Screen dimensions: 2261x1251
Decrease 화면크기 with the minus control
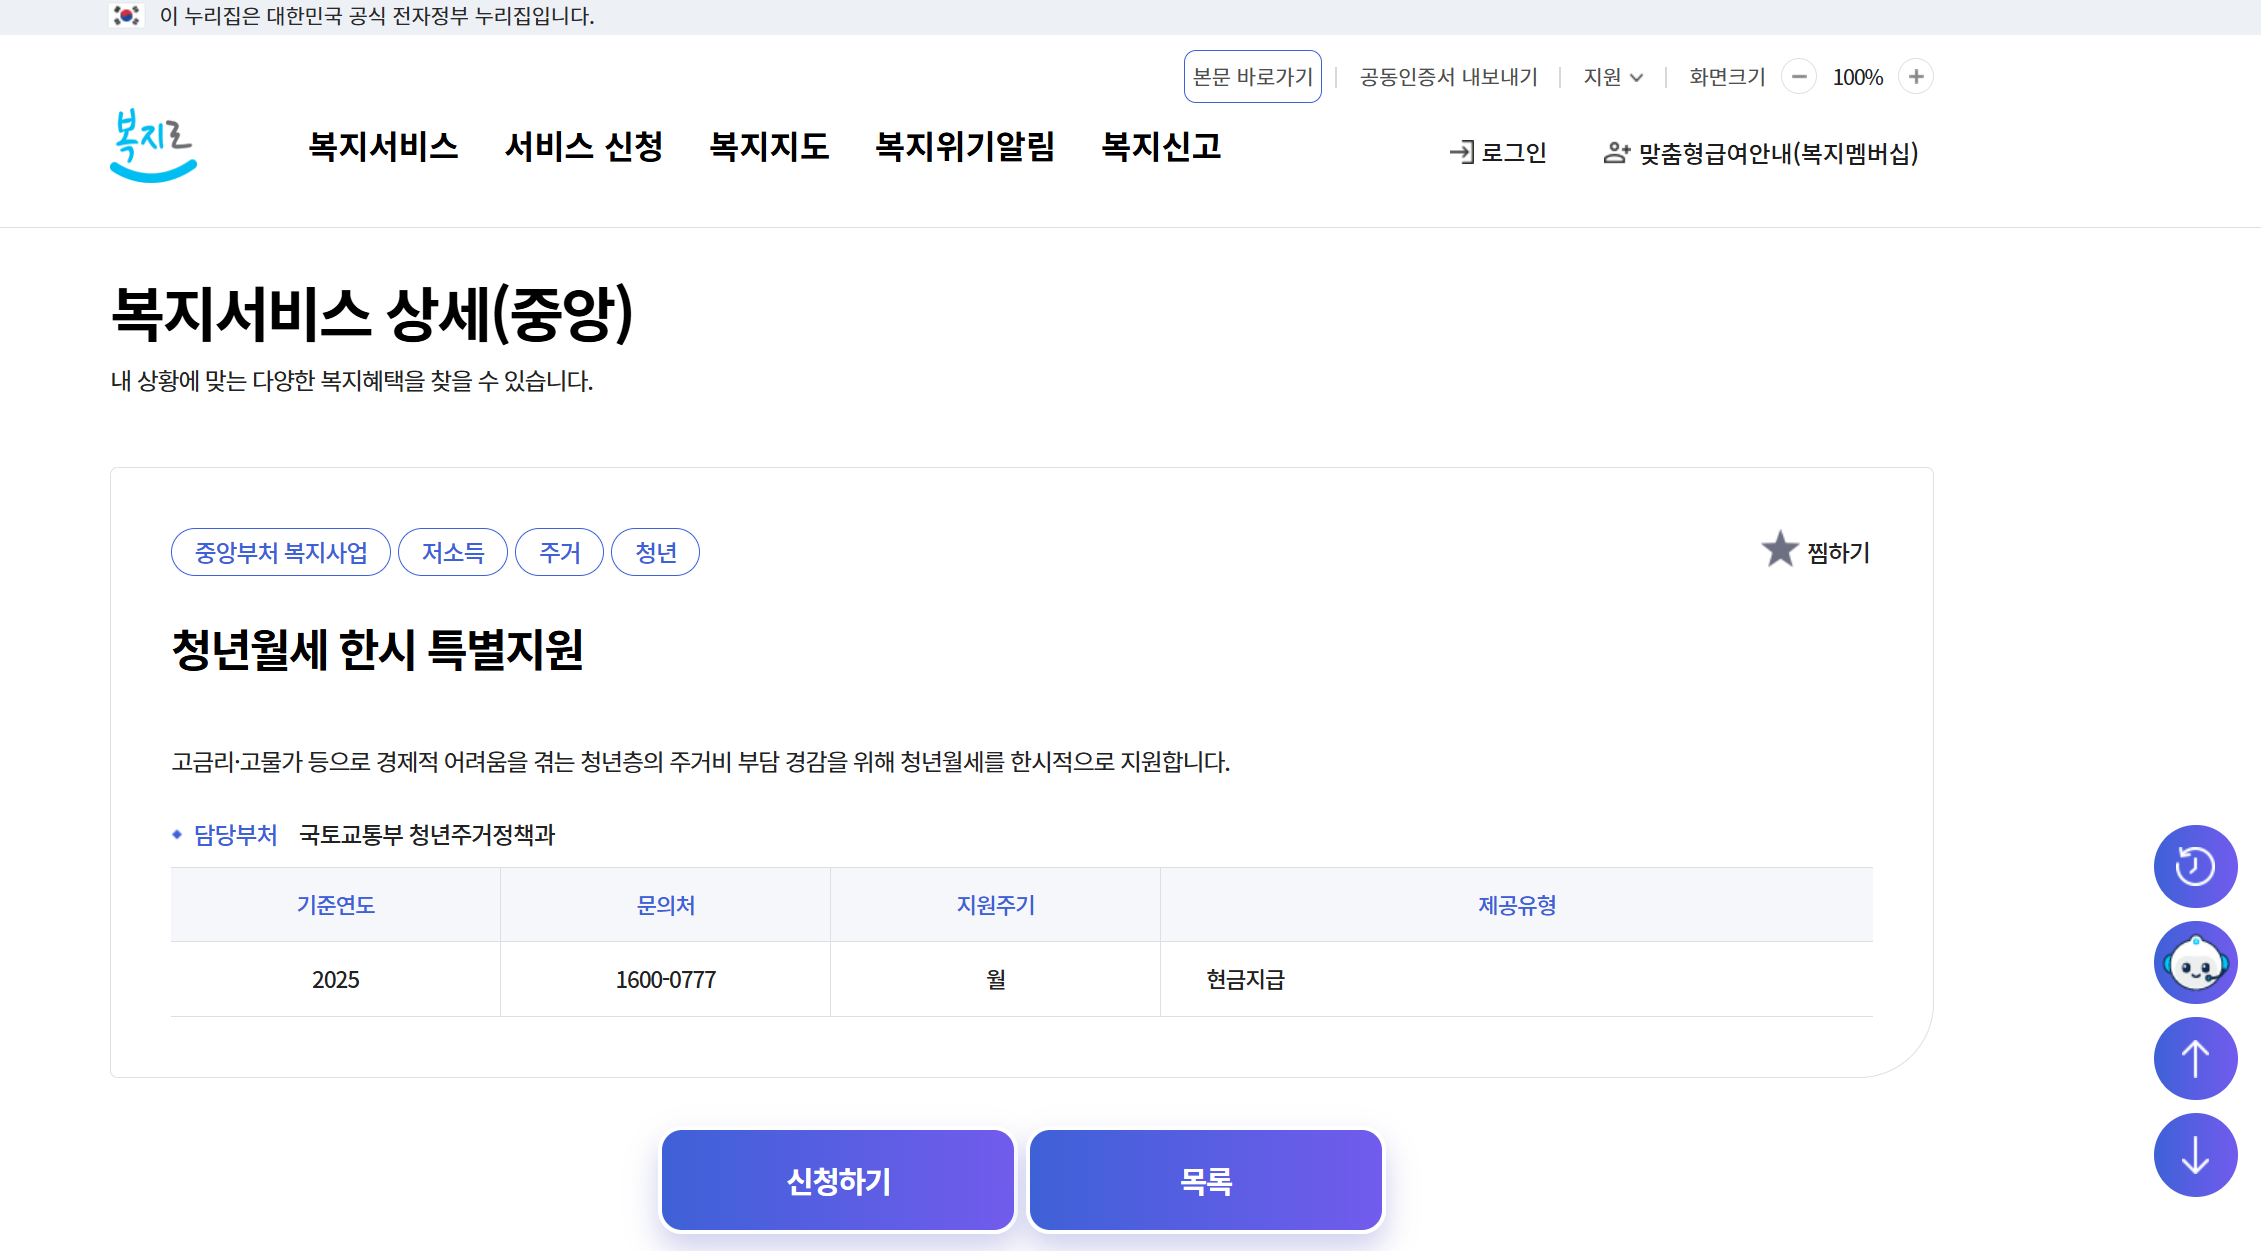1799,76
